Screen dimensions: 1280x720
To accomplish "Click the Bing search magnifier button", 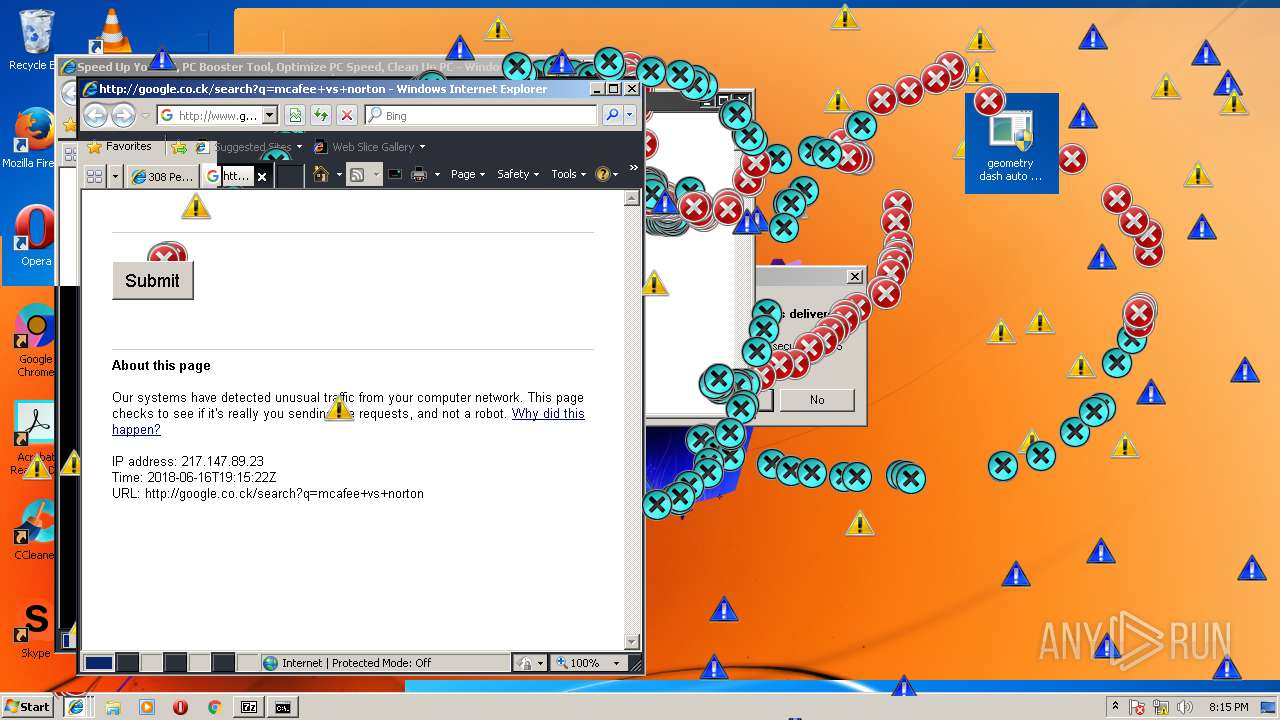I will 612,116.
